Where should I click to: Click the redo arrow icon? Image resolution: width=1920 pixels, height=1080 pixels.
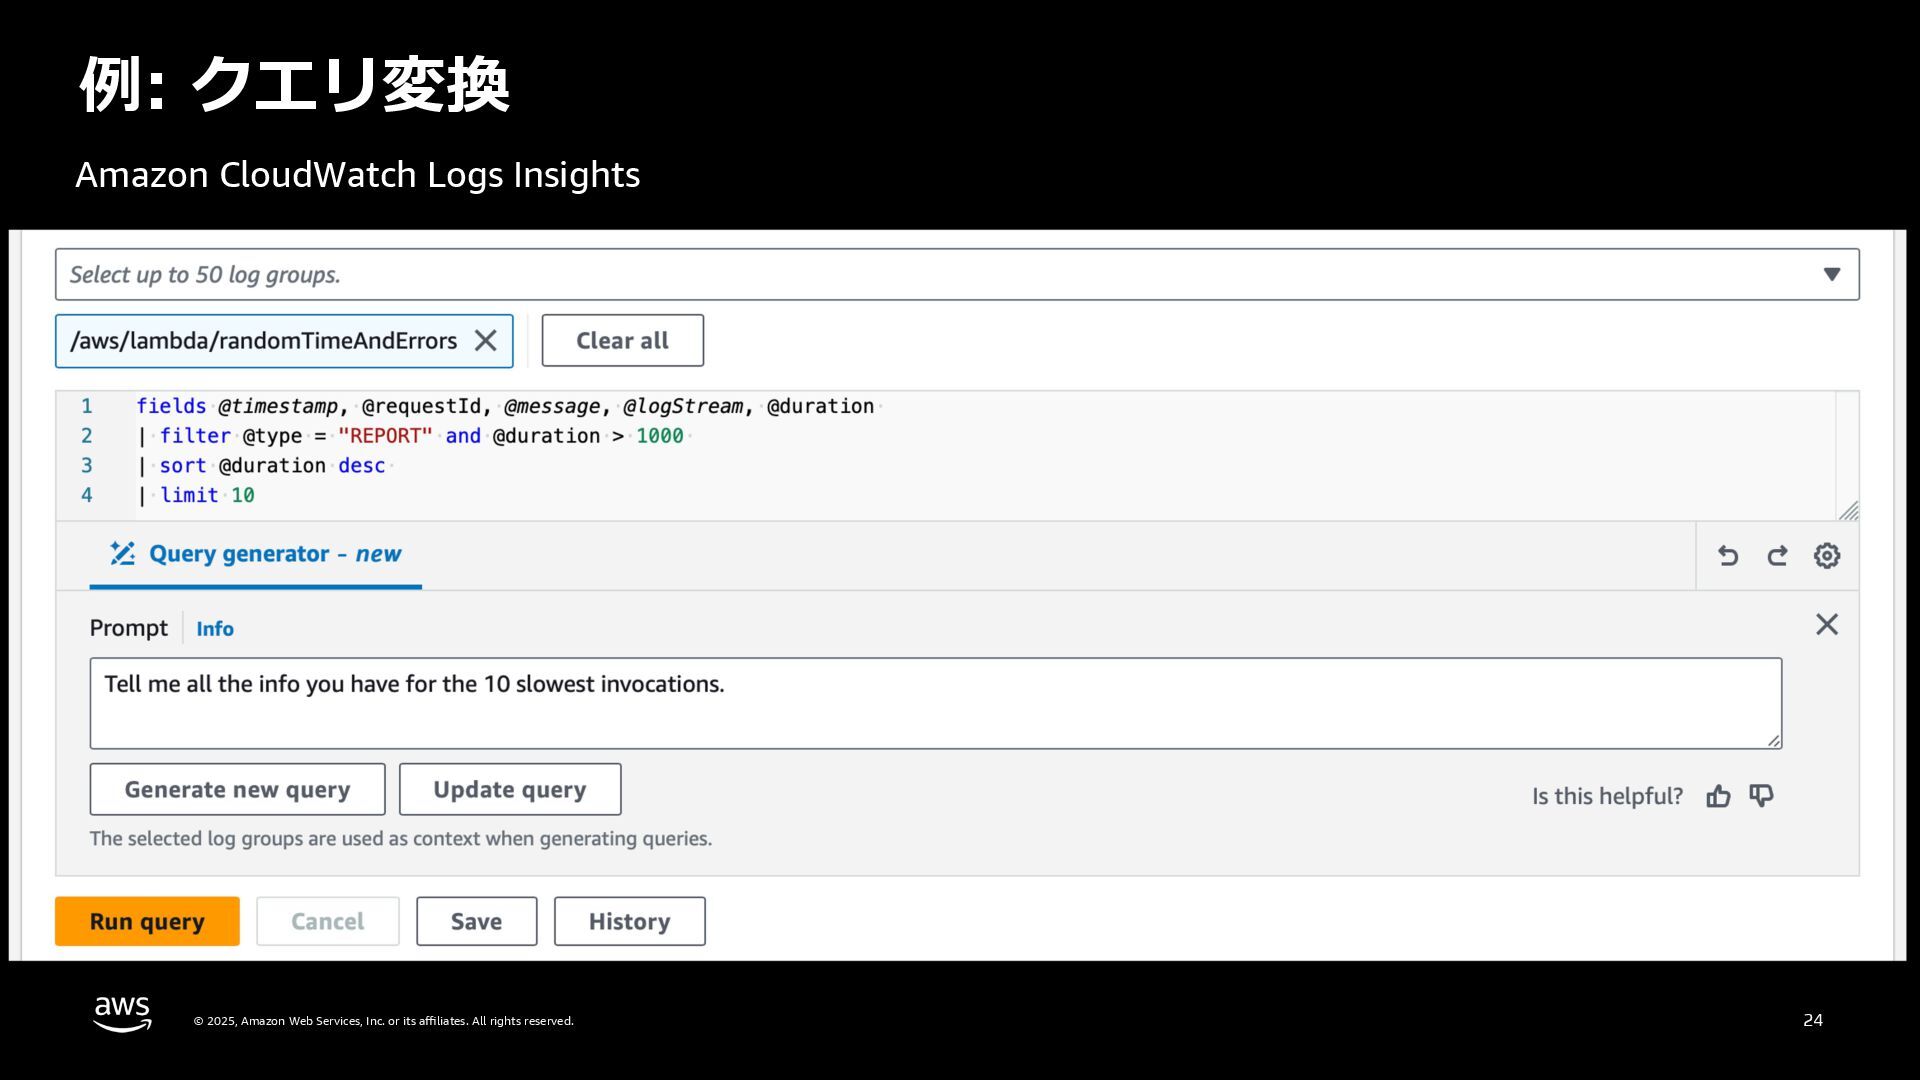[x=1777, y=556]
